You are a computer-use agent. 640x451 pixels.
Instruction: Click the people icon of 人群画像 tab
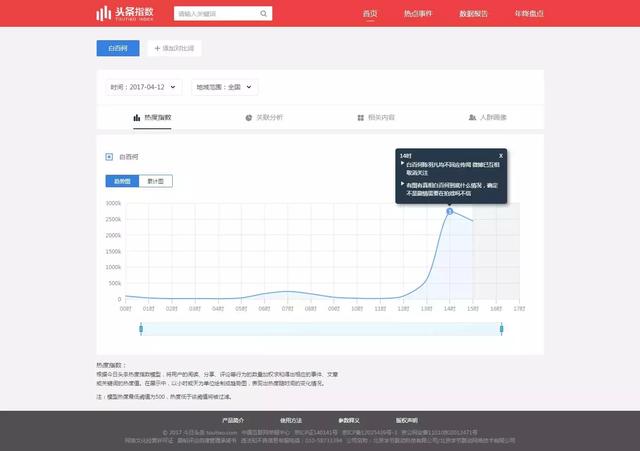pos(472,118)
